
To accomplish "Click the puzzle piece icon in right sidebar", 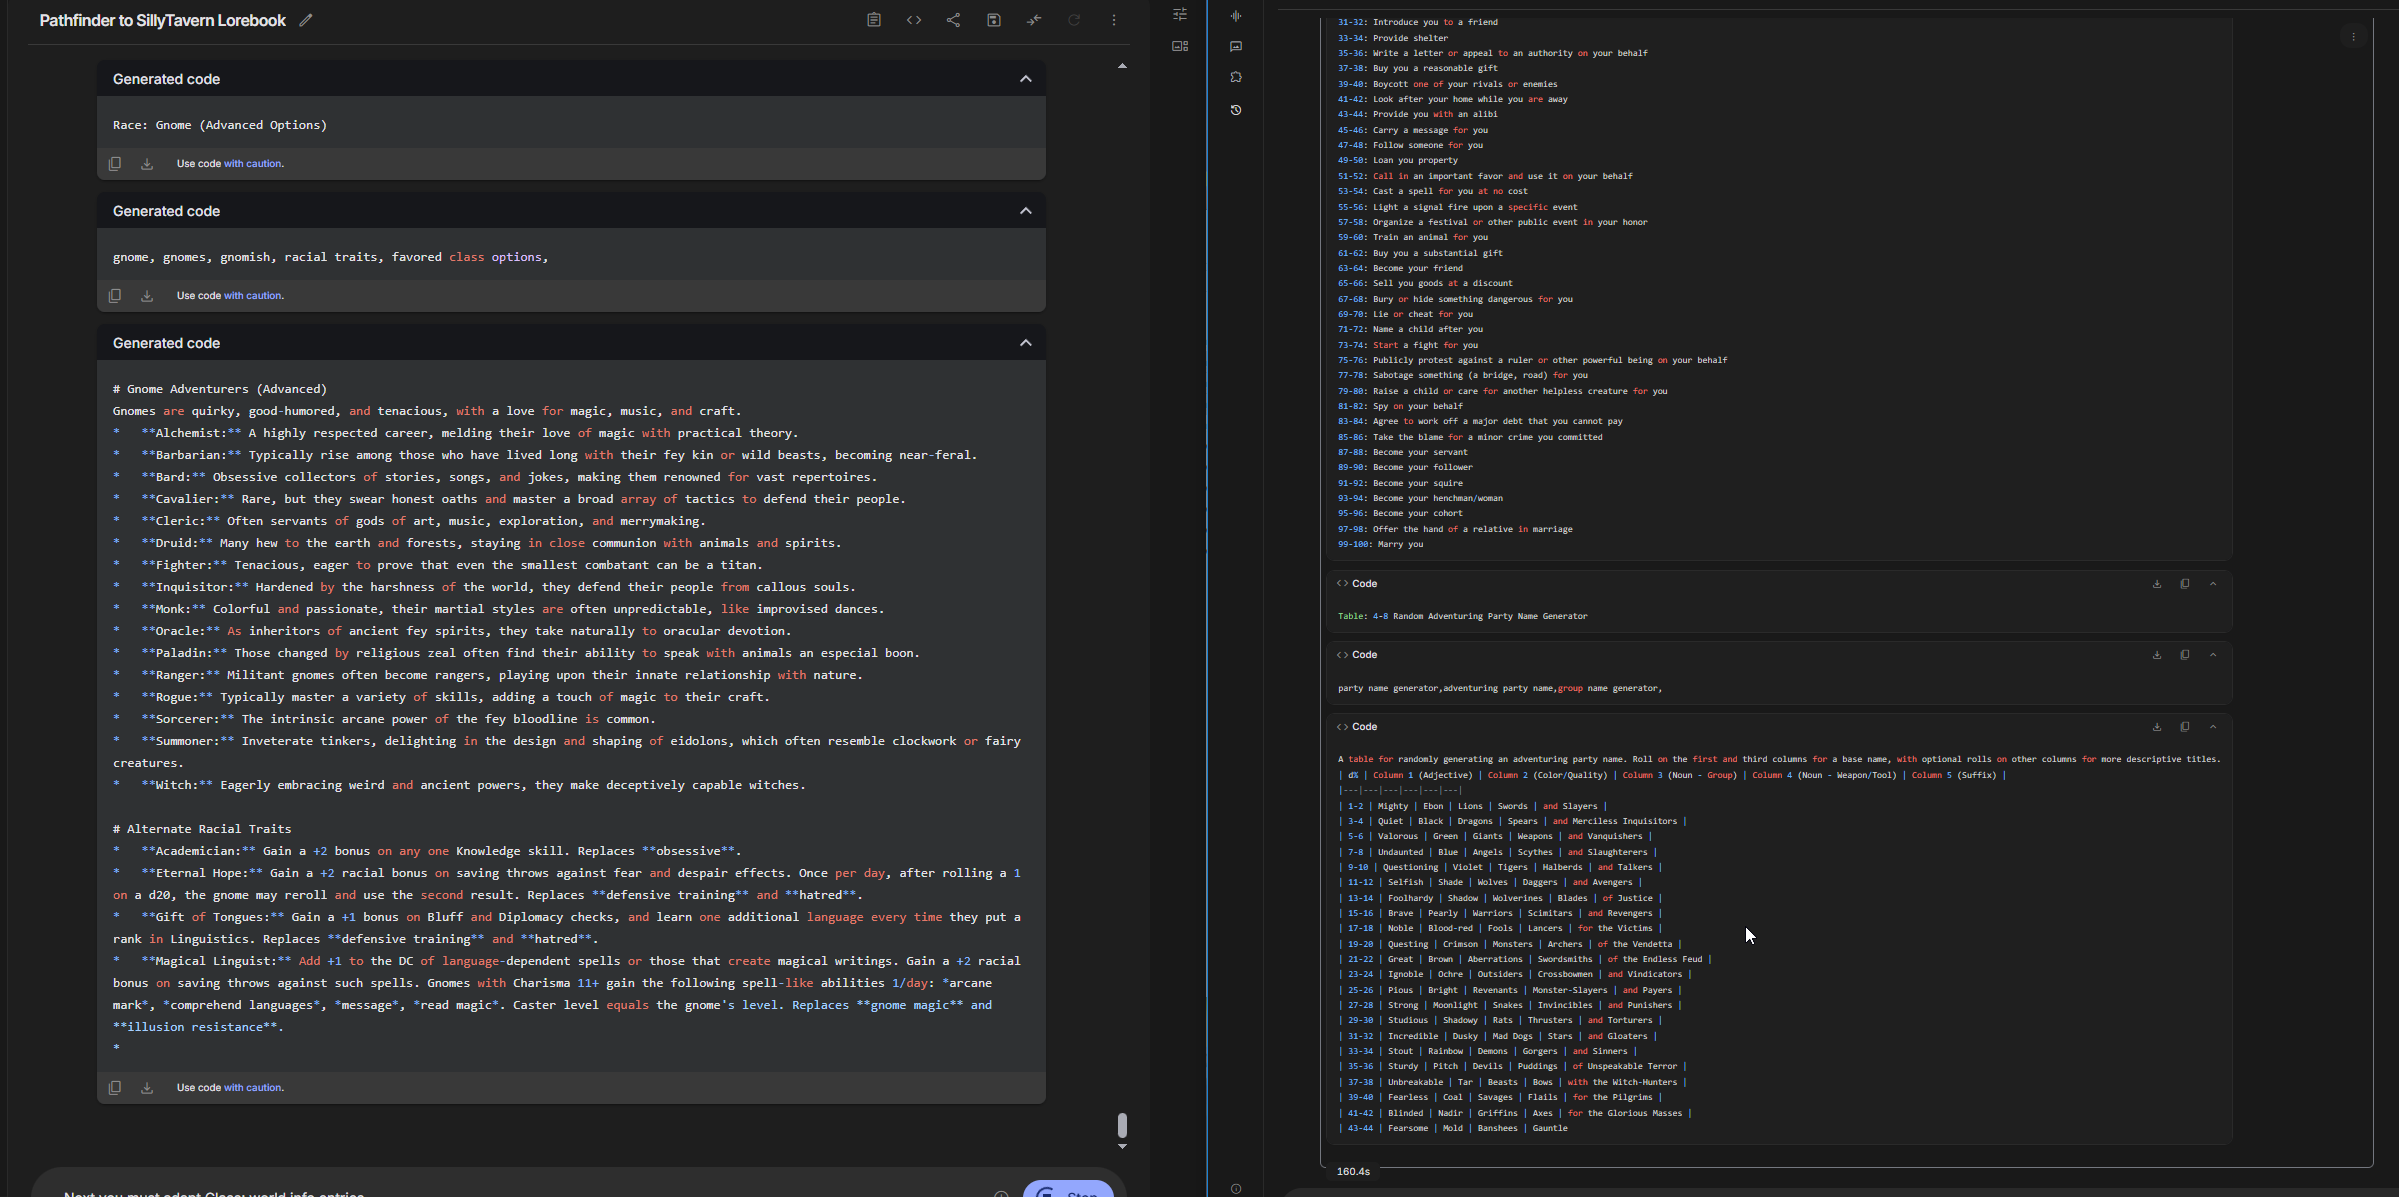I will click(x=1236, y=77).
